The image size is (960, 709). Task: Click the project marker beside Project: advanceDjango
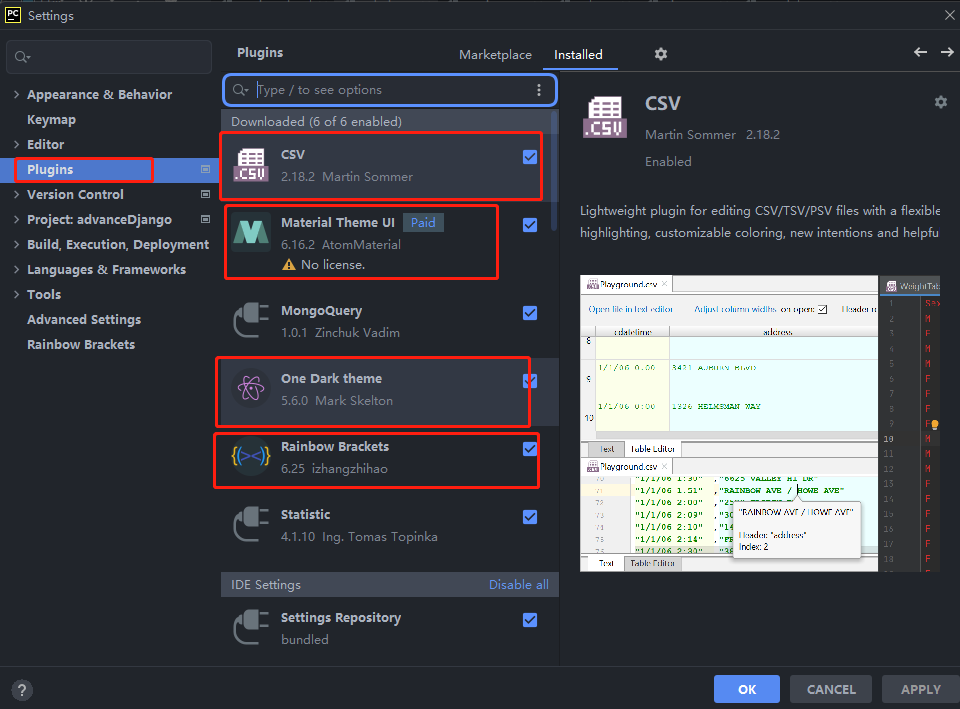pos(206,219)
